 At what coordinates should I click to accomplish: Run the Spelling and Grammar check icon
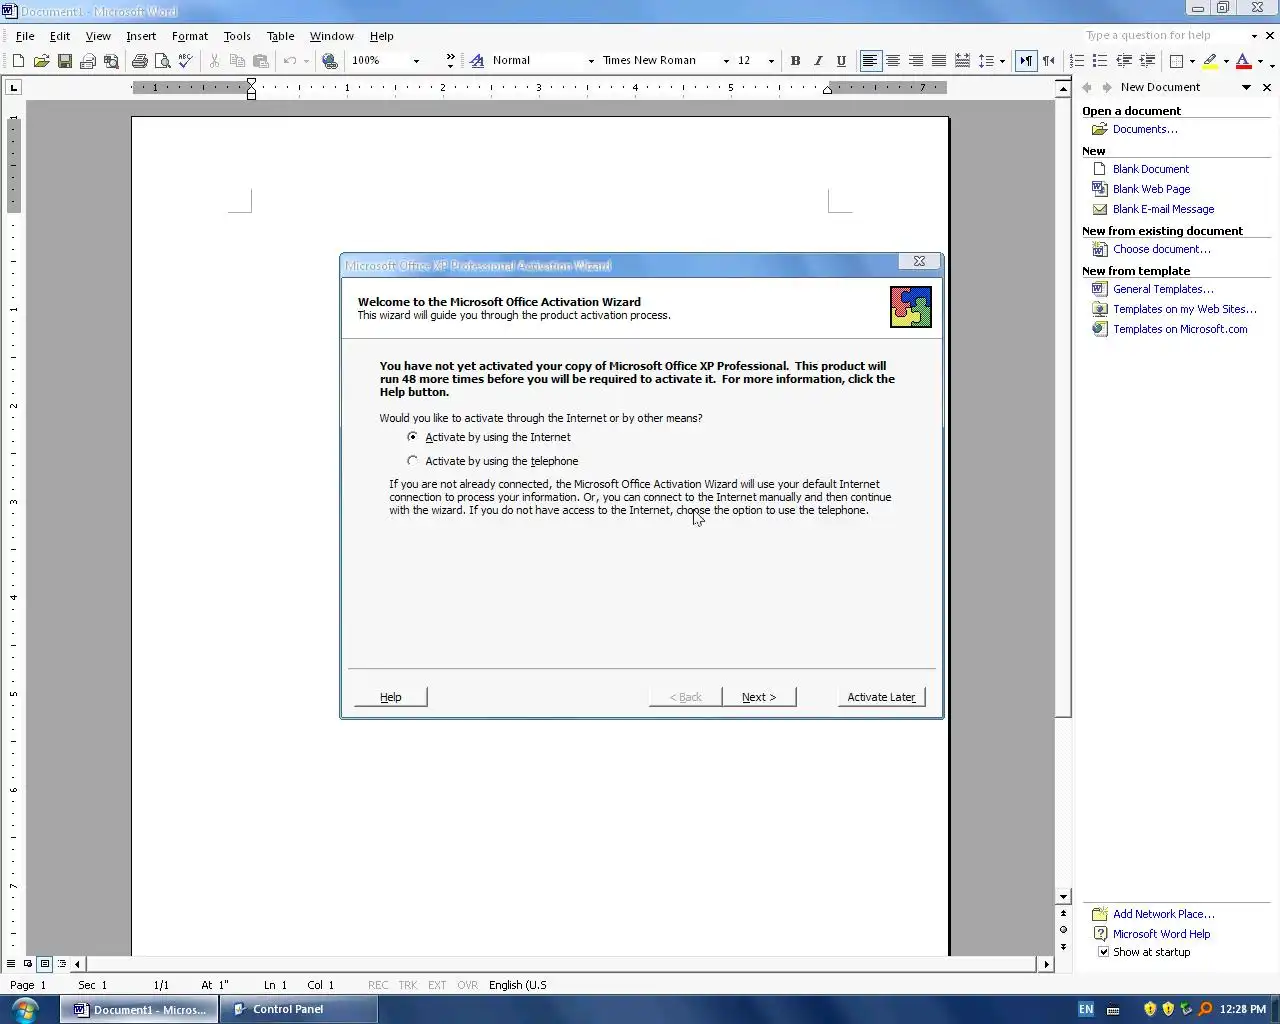(x=185, y=61)
